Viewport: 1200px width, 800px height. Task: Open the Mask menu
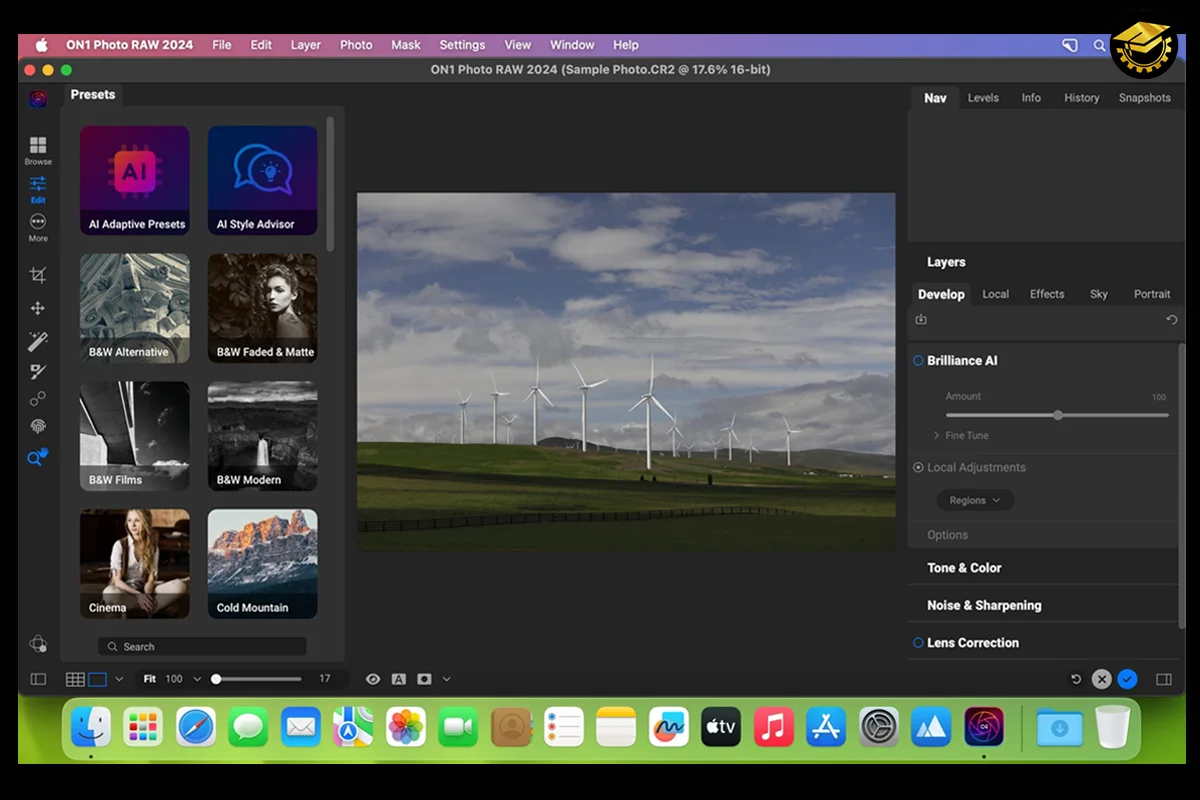point(406,45)
